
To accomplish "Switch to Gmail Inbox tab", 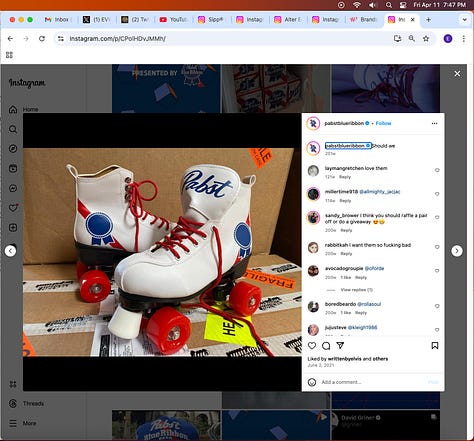I will tap(58, 20).
